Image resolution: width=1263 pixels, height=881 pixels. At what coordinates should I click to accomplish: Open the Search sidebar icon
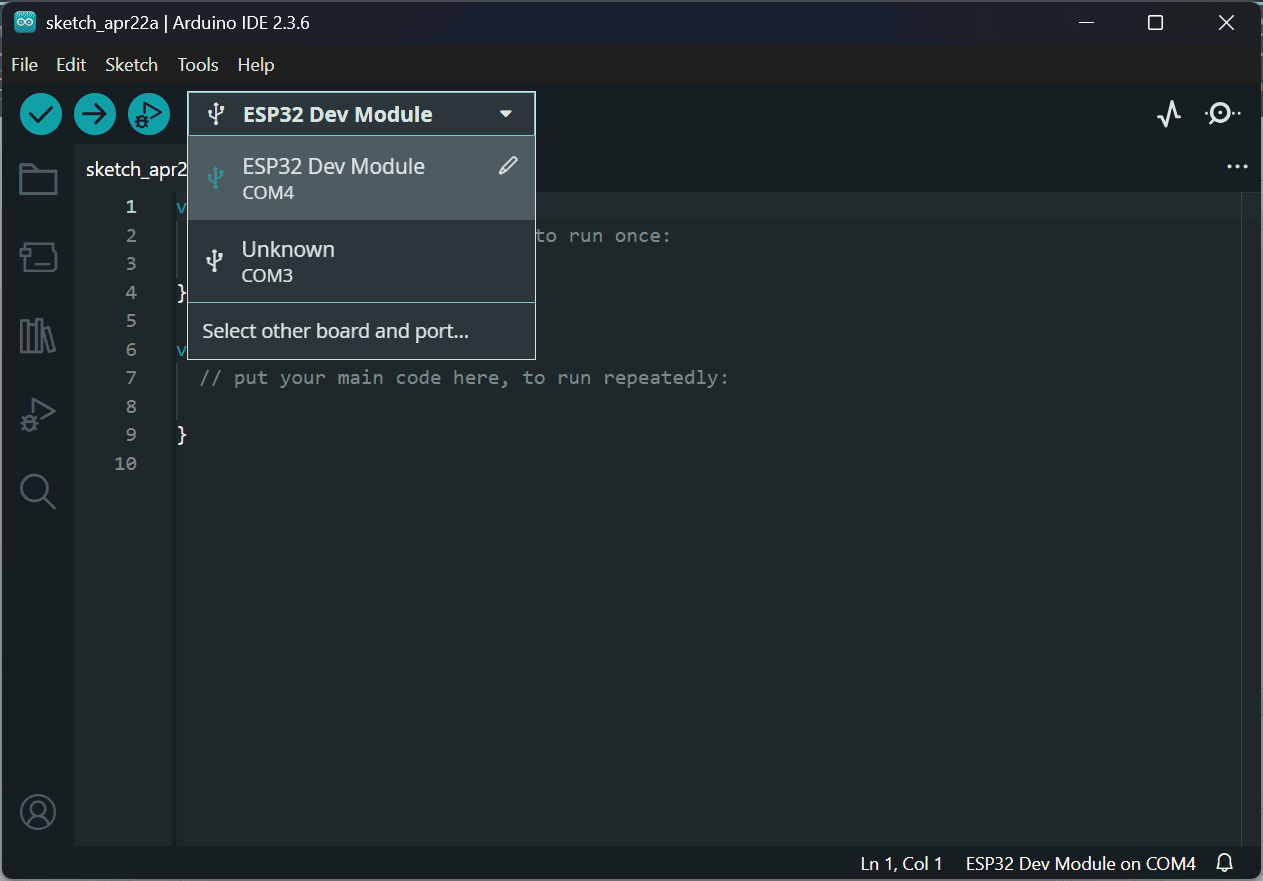38,491
